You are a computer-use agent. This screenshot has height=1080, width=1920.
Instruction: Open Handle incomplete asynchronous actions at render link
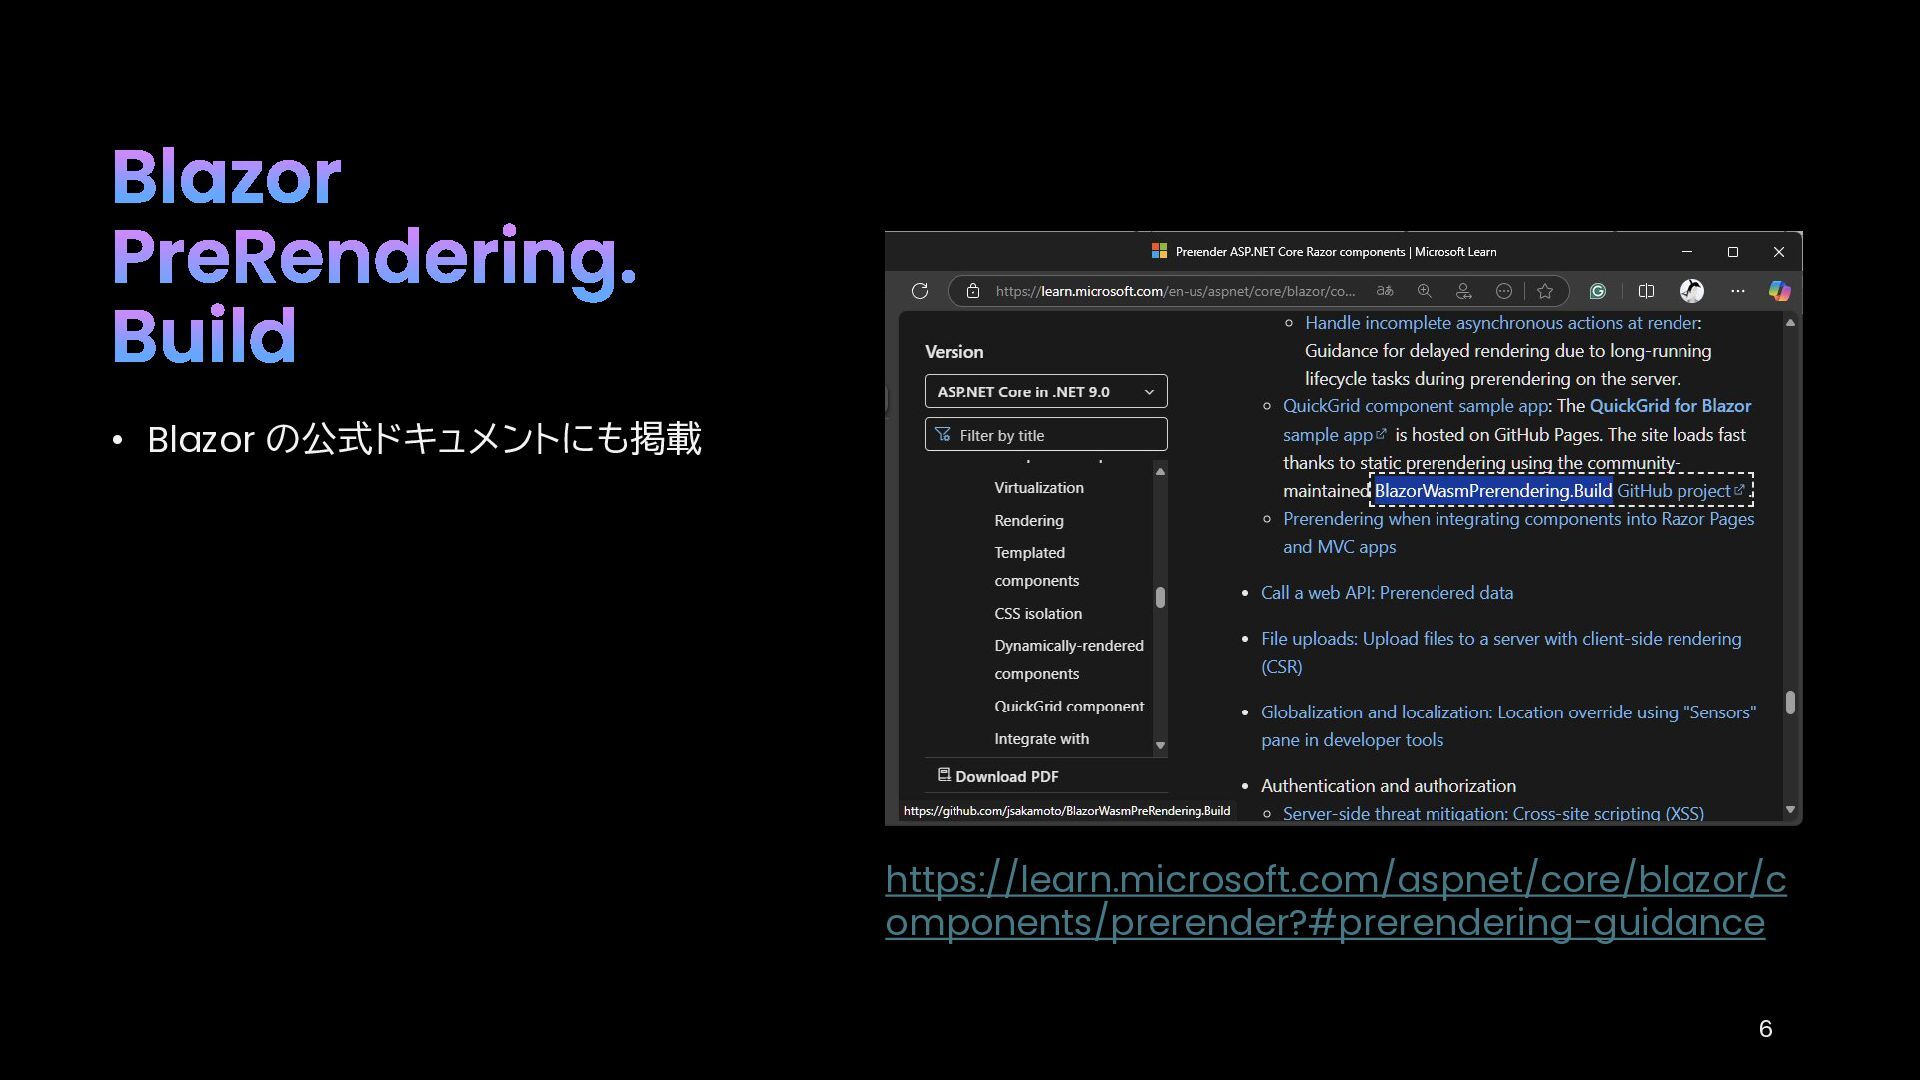point(1501,323)
